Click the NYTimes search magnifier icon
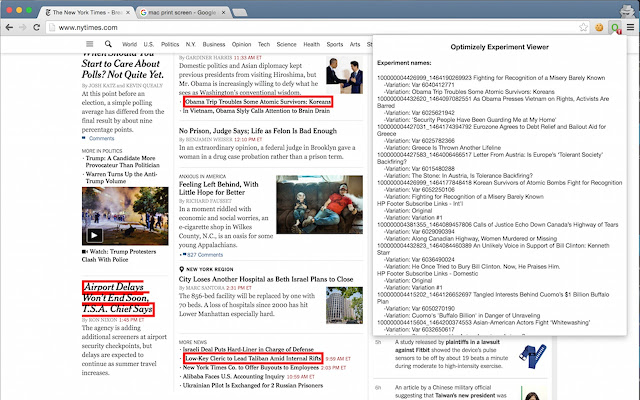Screen dimensions: 640x400 (108, 44)
